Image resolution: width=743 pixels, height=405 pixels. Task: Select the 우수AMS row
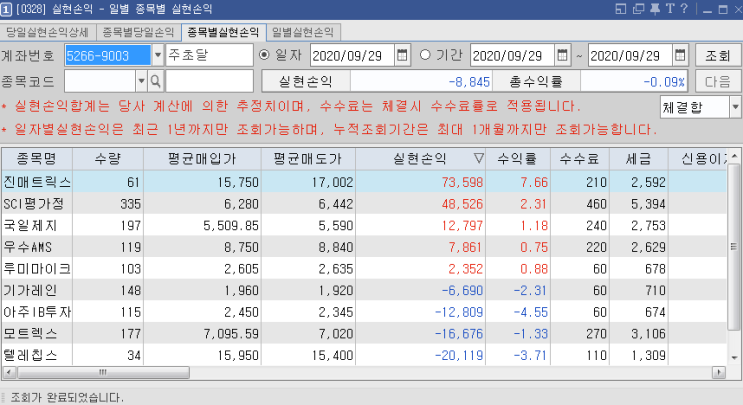(364, 247)
